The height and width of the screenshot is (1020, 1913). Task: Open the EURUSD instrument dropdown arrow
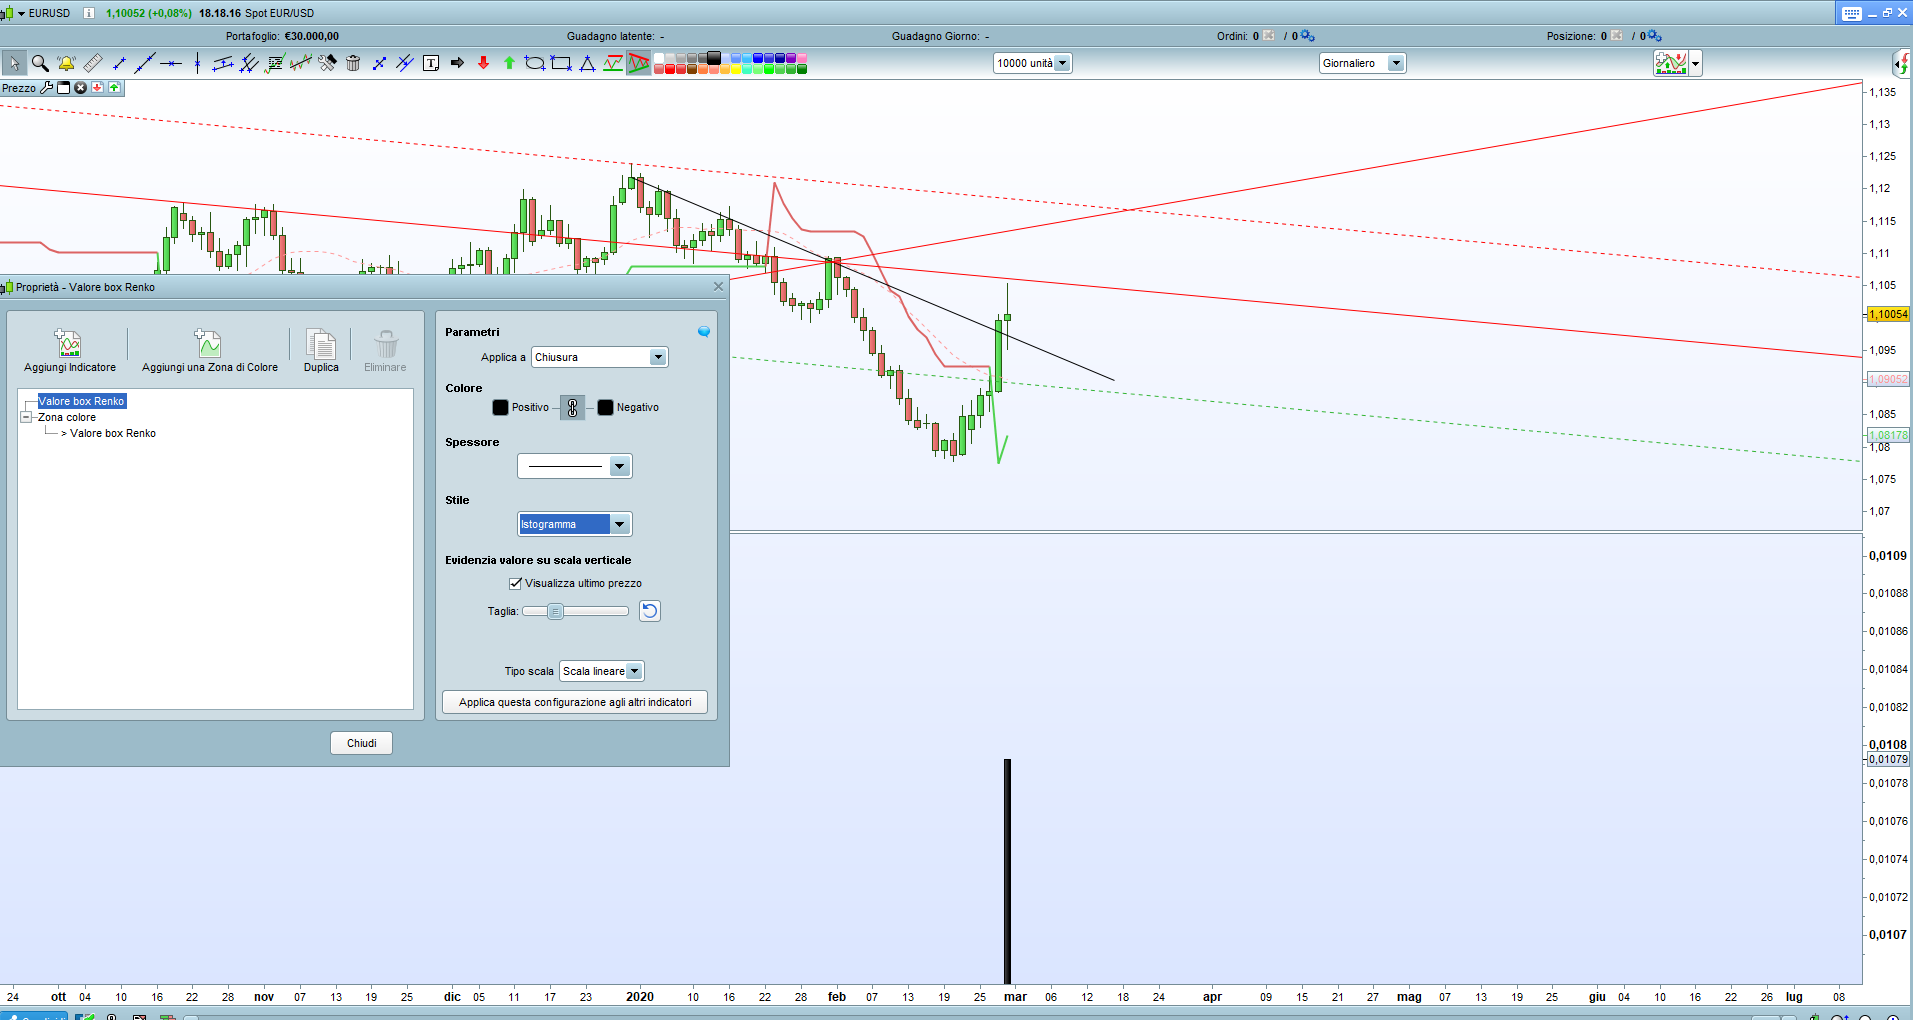point(21,14)
